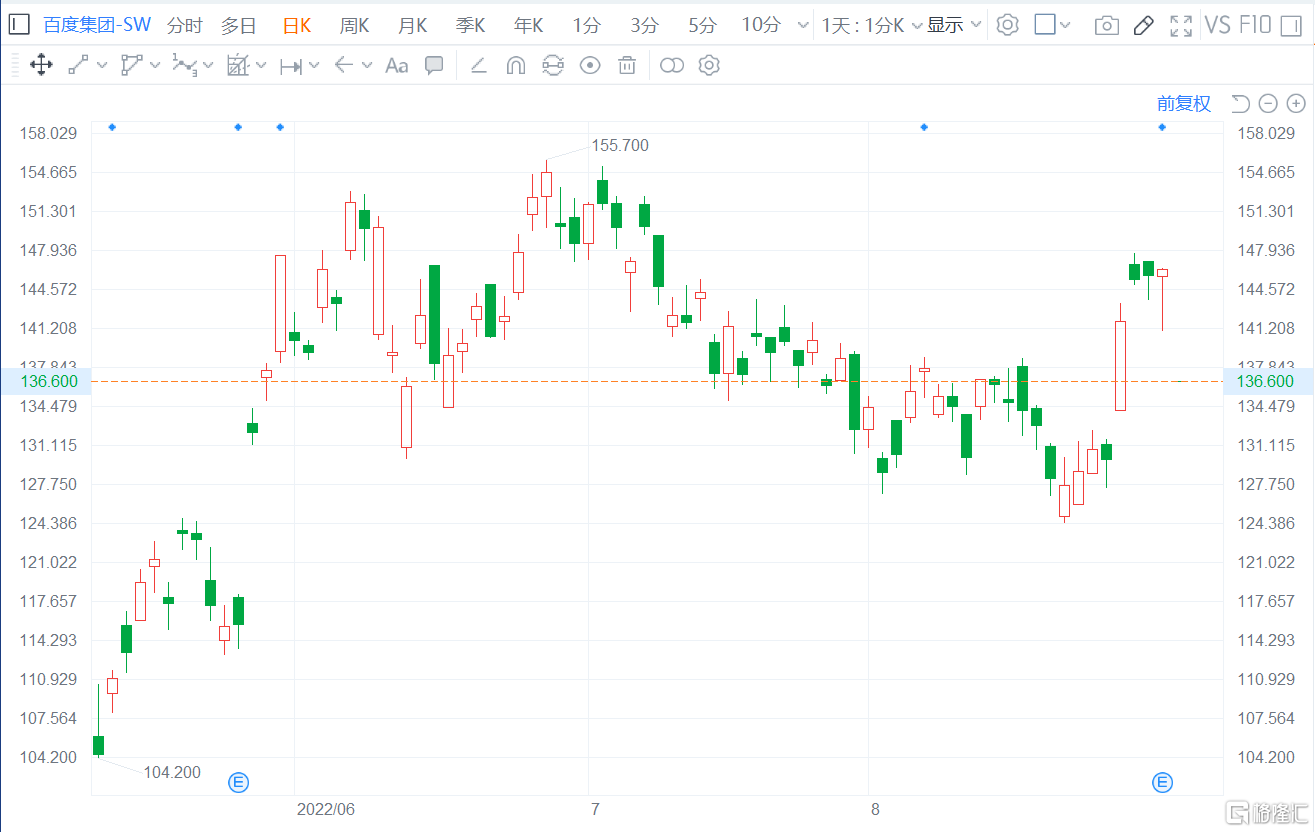Enter fullscreen chart mode
The image size is (1315, 832).
click(x=1181, y=26)
